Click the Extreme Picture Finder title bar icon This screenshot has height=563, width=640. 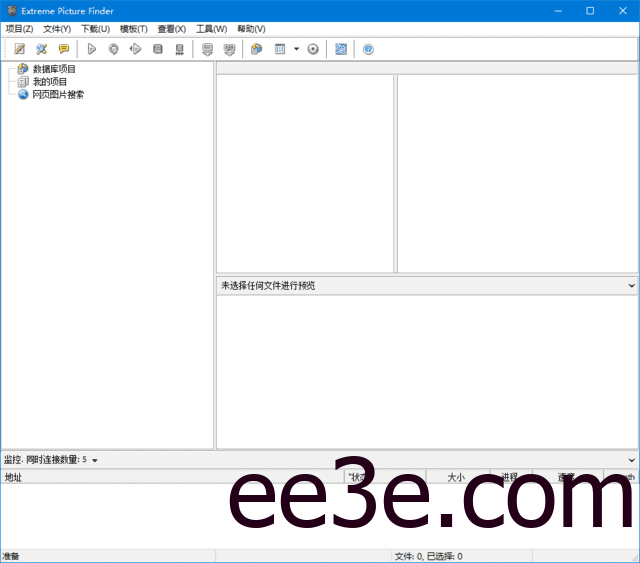coord(12,11)
